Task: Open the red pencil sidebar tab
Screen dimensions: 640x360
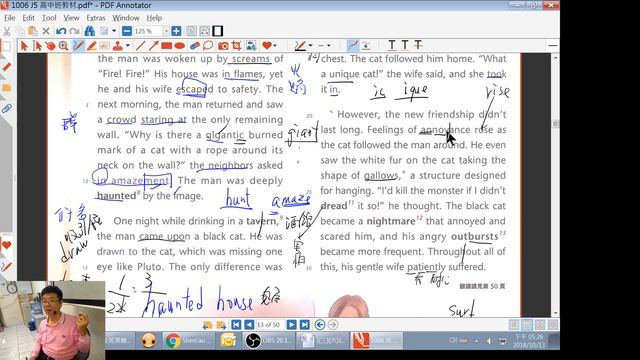Action: 6,67
